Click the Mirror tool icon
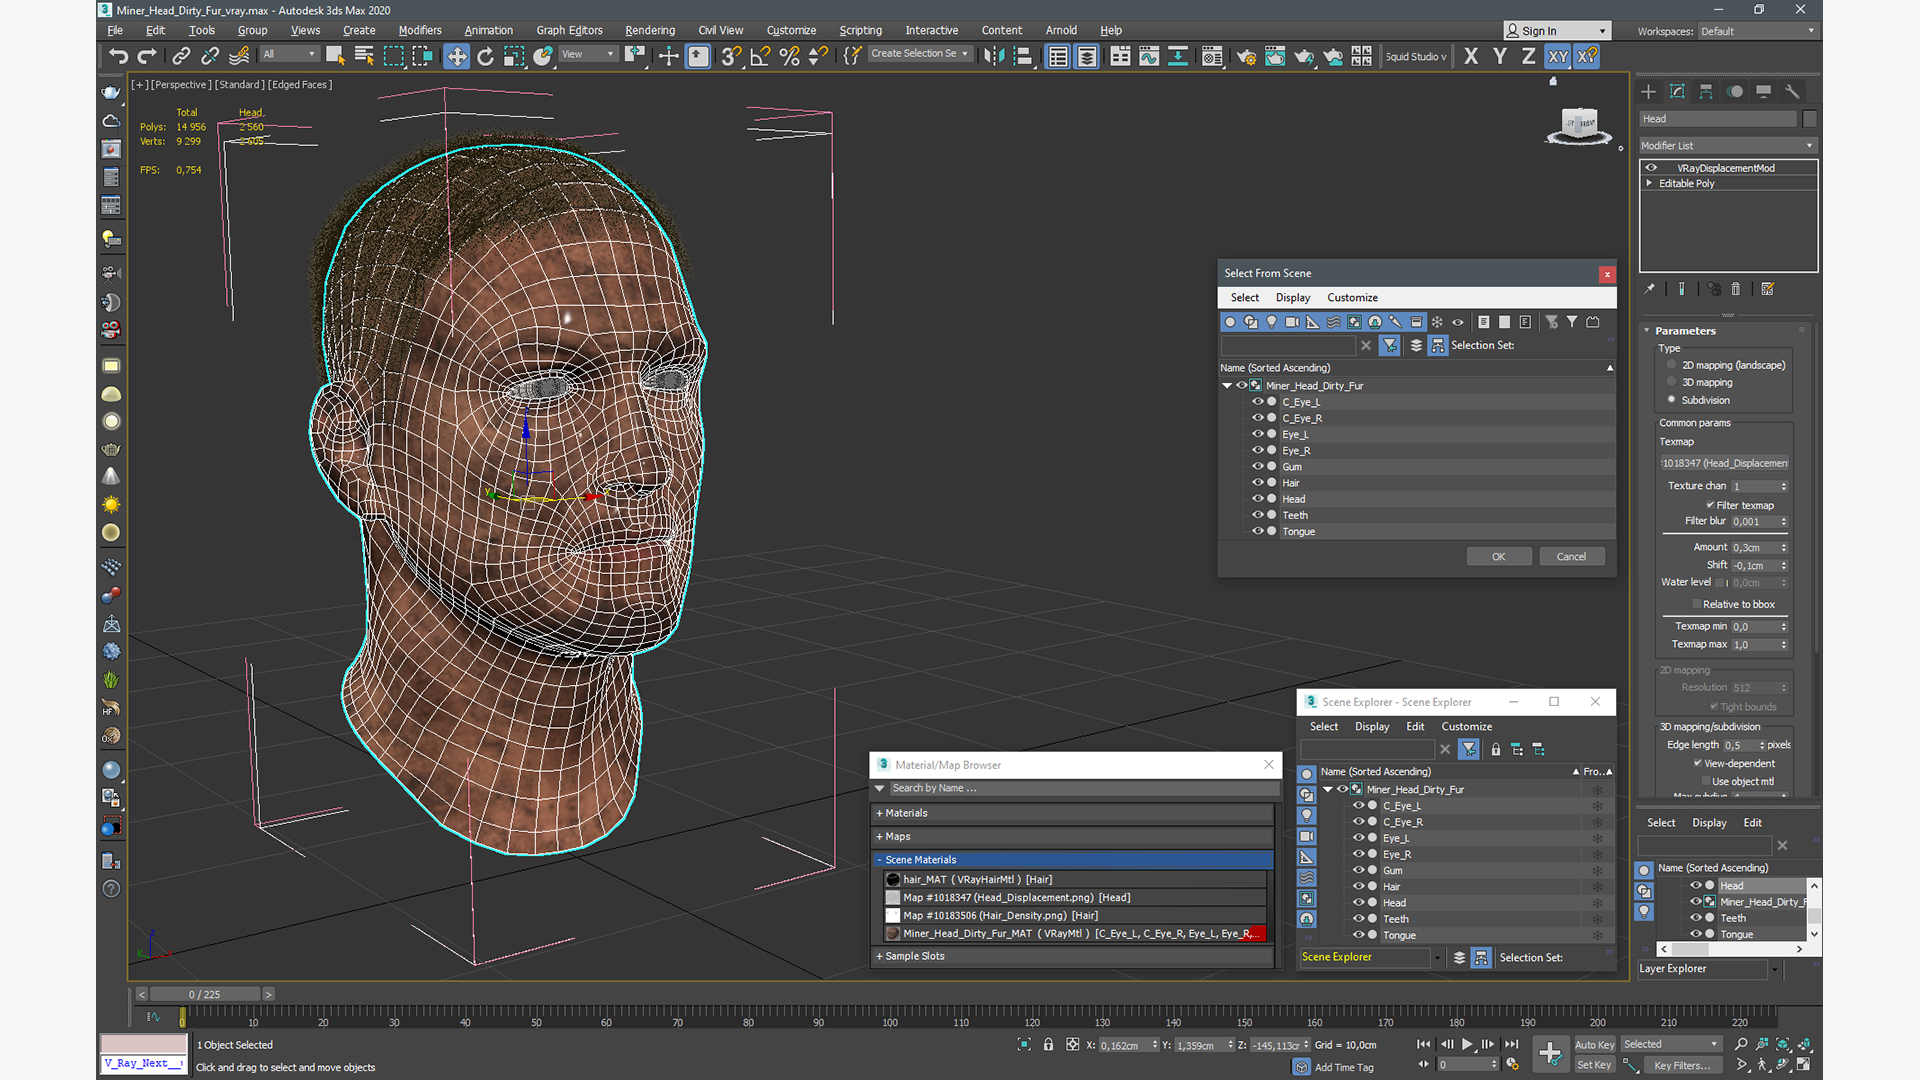 (992, 56)
